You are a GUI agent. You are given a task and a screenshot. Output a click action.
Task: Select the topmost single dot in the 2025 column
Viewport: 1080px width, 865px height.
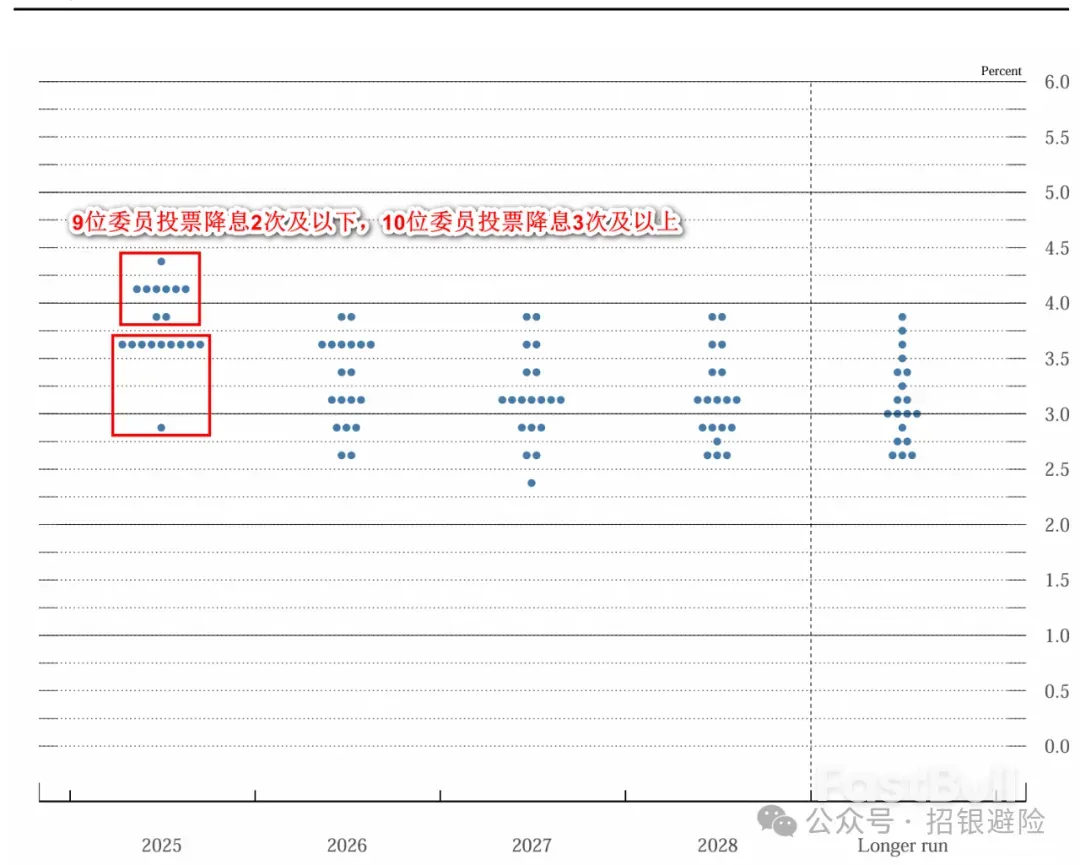[161, 261]
